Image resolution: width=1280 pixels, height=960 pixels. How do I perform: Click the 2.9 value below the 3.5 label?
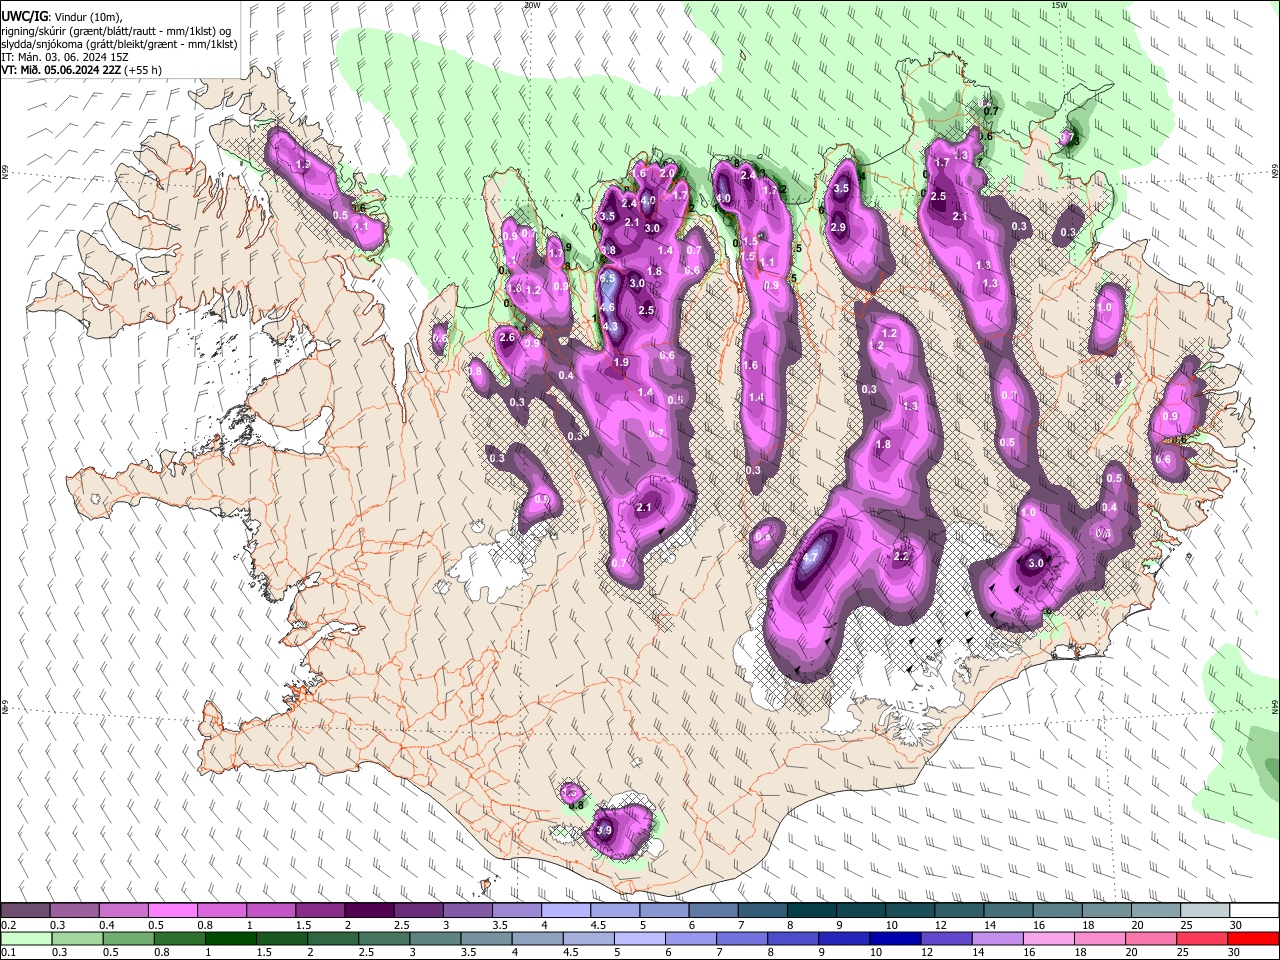tap(838, 228)
